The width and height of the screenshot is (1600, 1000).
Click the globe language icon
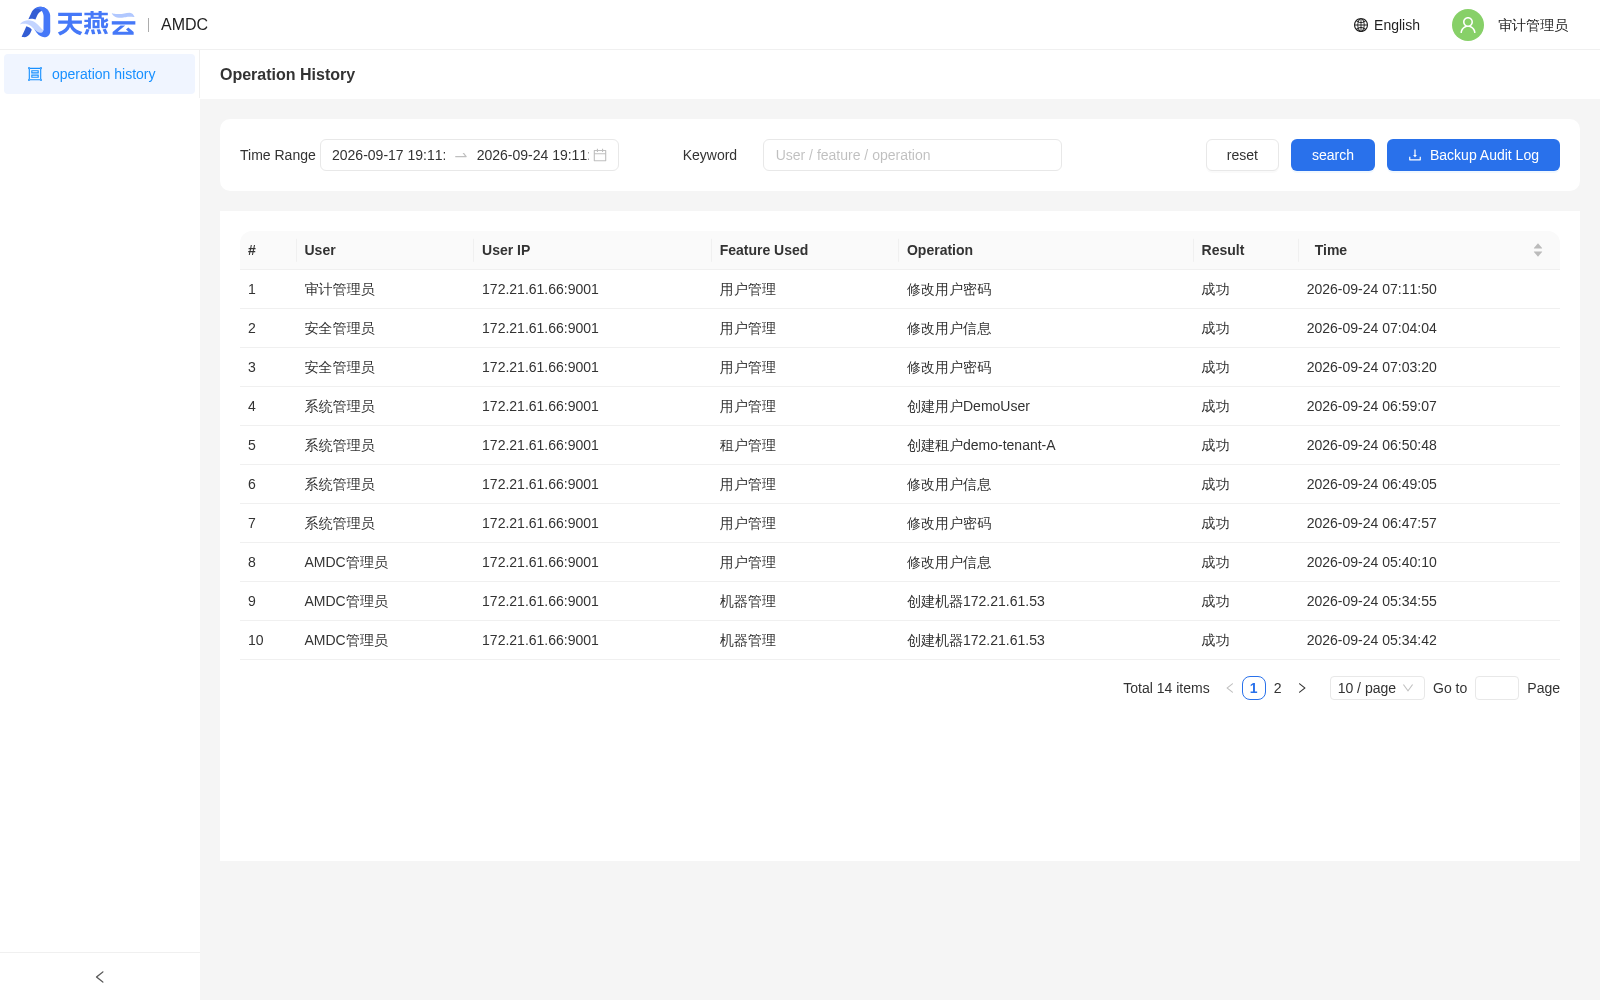pyautogui.click(x=1361, y=25)
